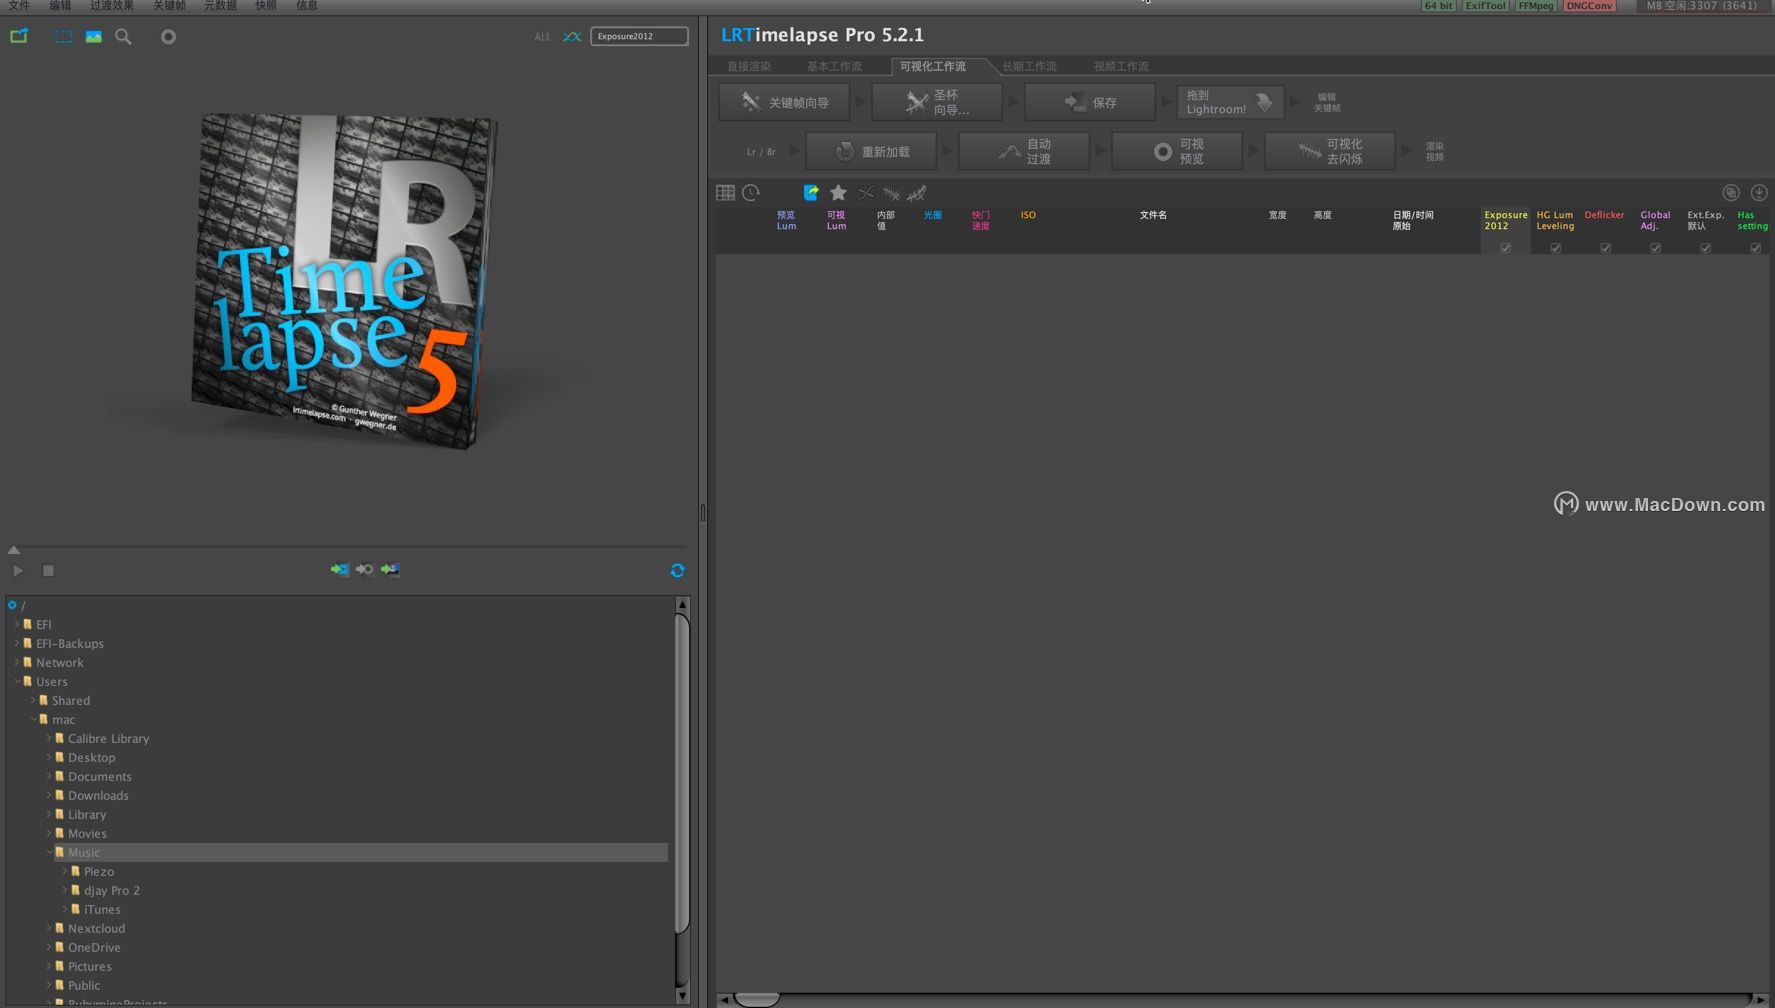Switch to the 视频工作流 tab
Image resolution: width=1775 pixels, height=1008 pixels.
click(1121, 66)
